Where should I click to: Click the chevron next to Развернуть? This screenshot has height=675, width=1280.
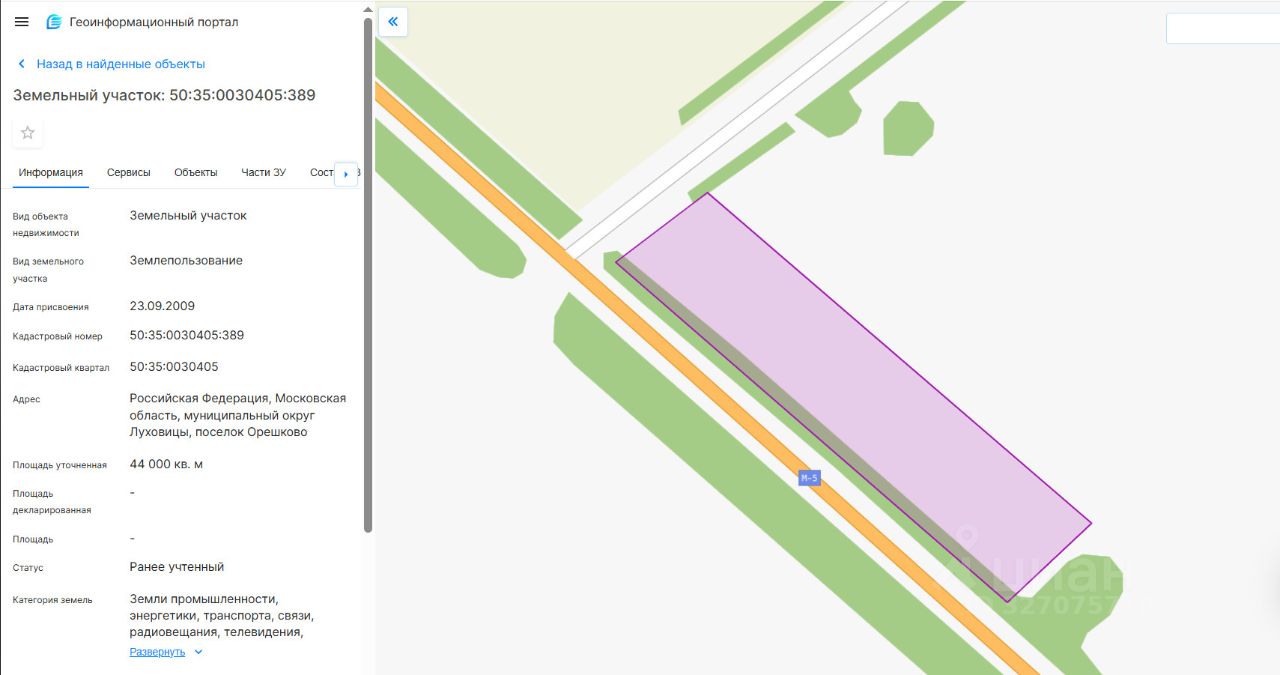tap(198, 652)
